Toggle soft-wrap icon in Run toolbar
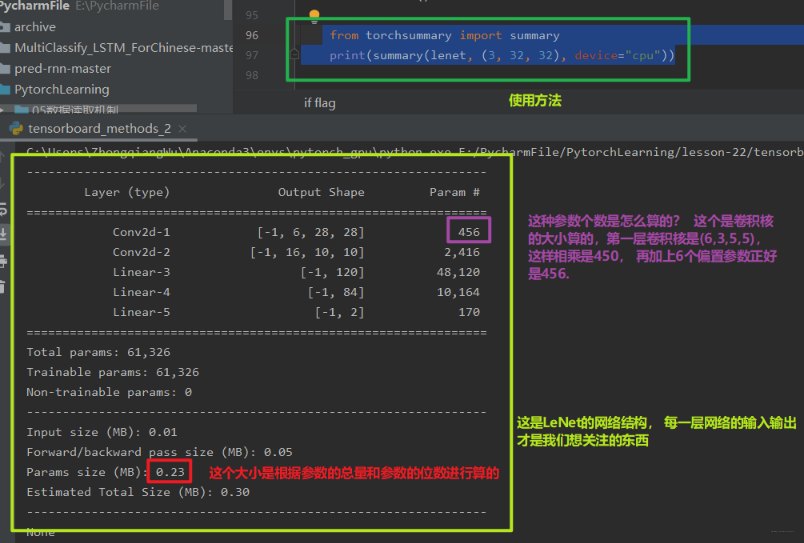The image size is (804, 543). tap(3, 209)
